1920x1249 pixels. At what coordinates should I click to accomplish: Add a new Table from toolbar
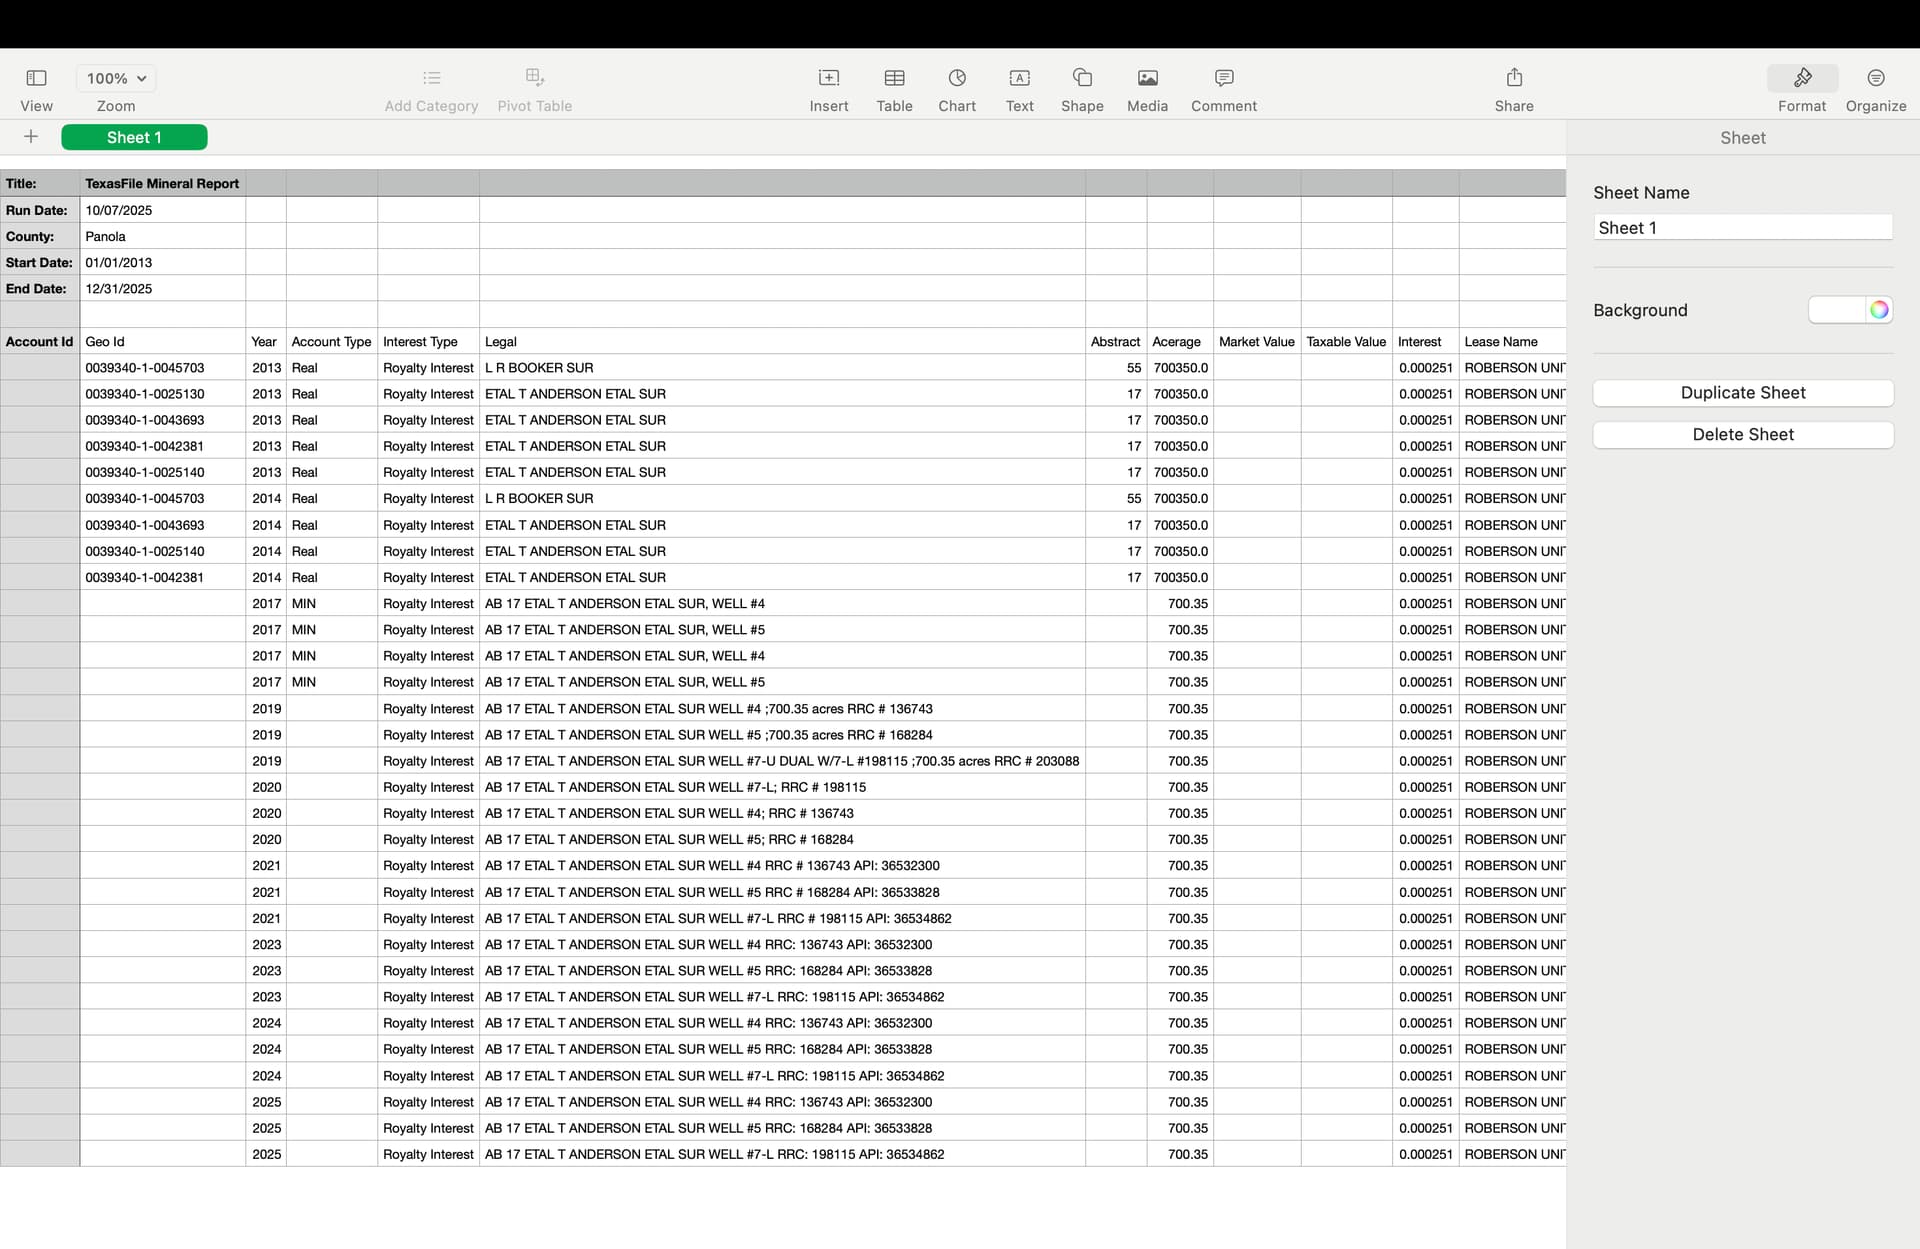pyautogui.click(x=894, y=78)
